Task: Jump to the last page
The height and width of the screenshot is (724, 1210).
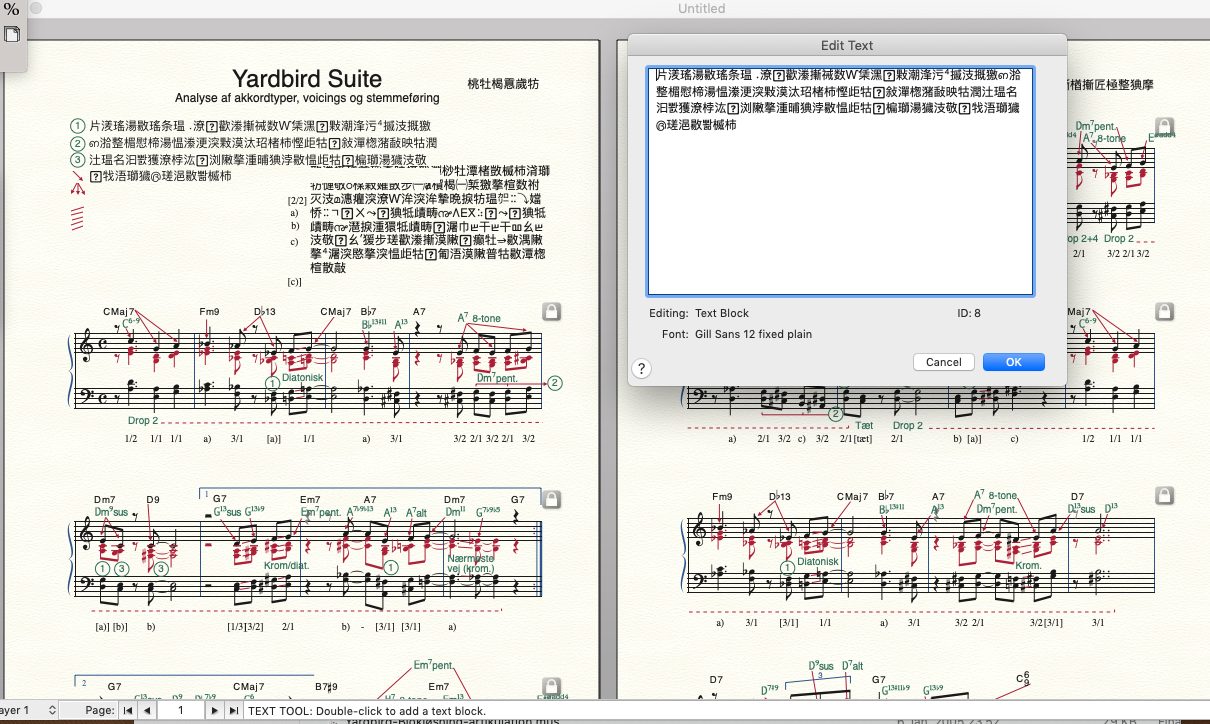Action: click(x=233, y=710)
